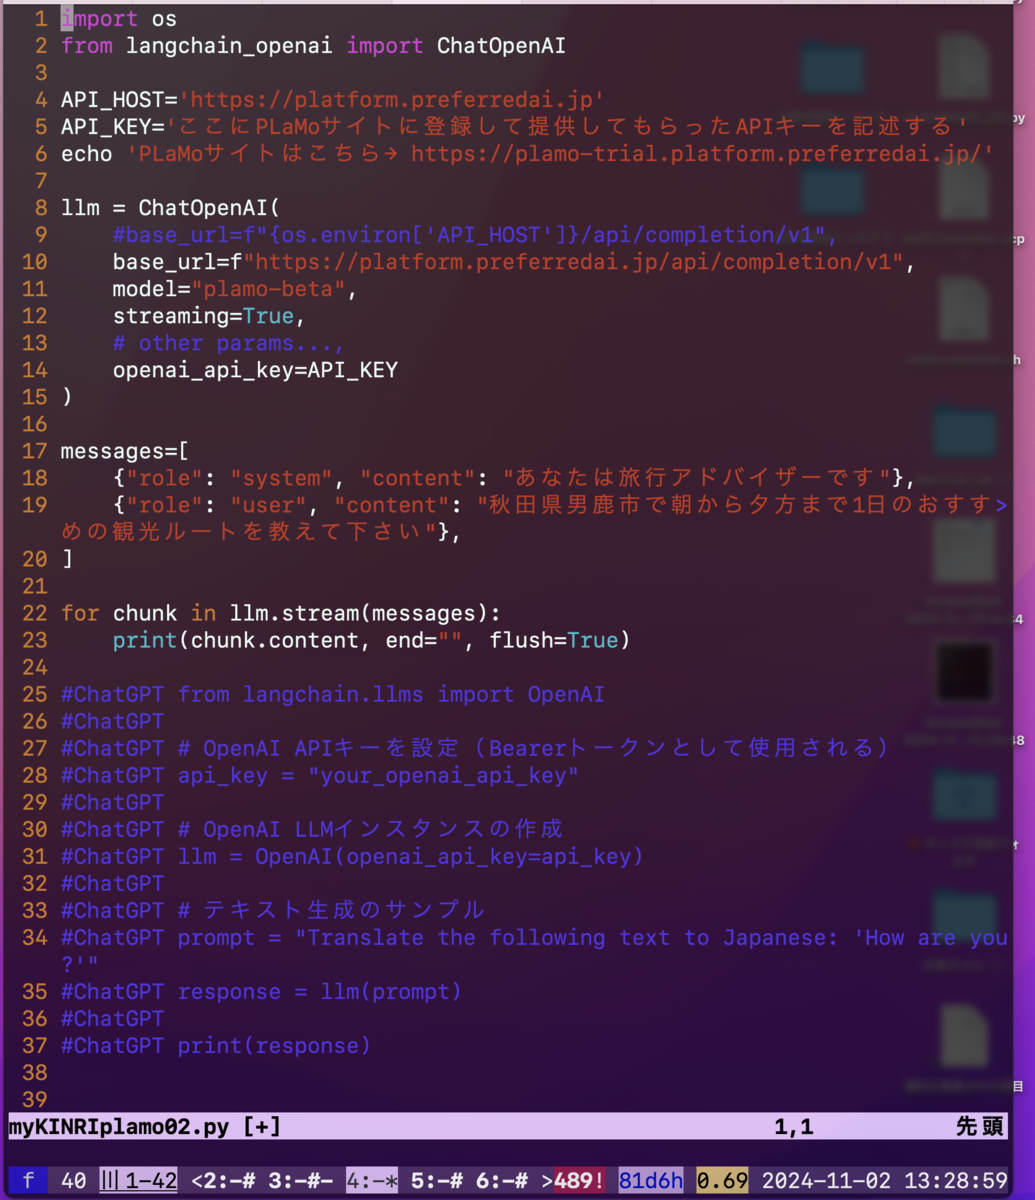
Task: Click streaming=True parameter
Action: [210, 316]
